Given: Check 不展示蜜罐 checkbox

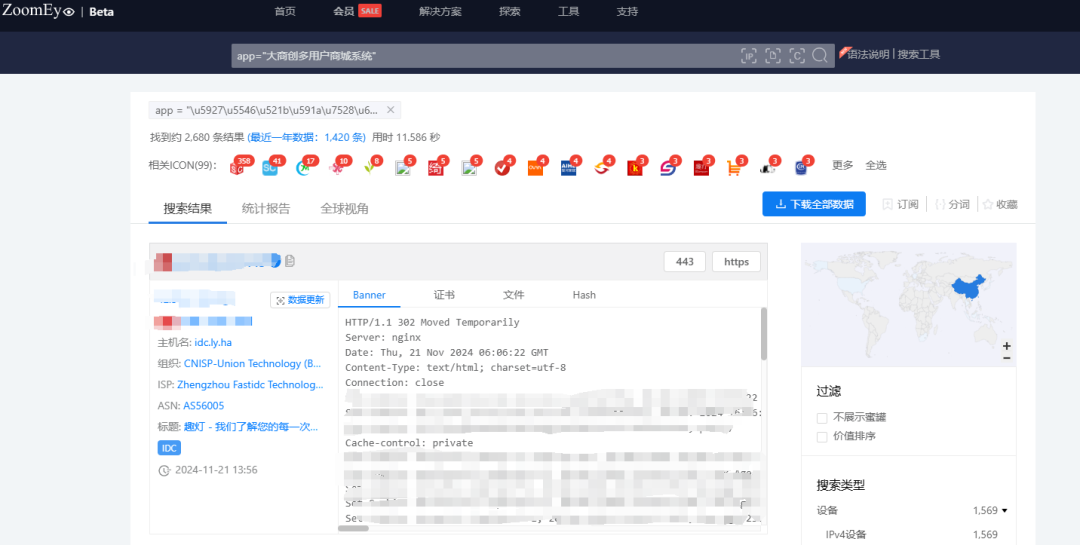Looking at the screenshot, I should (x=822, y=418).
